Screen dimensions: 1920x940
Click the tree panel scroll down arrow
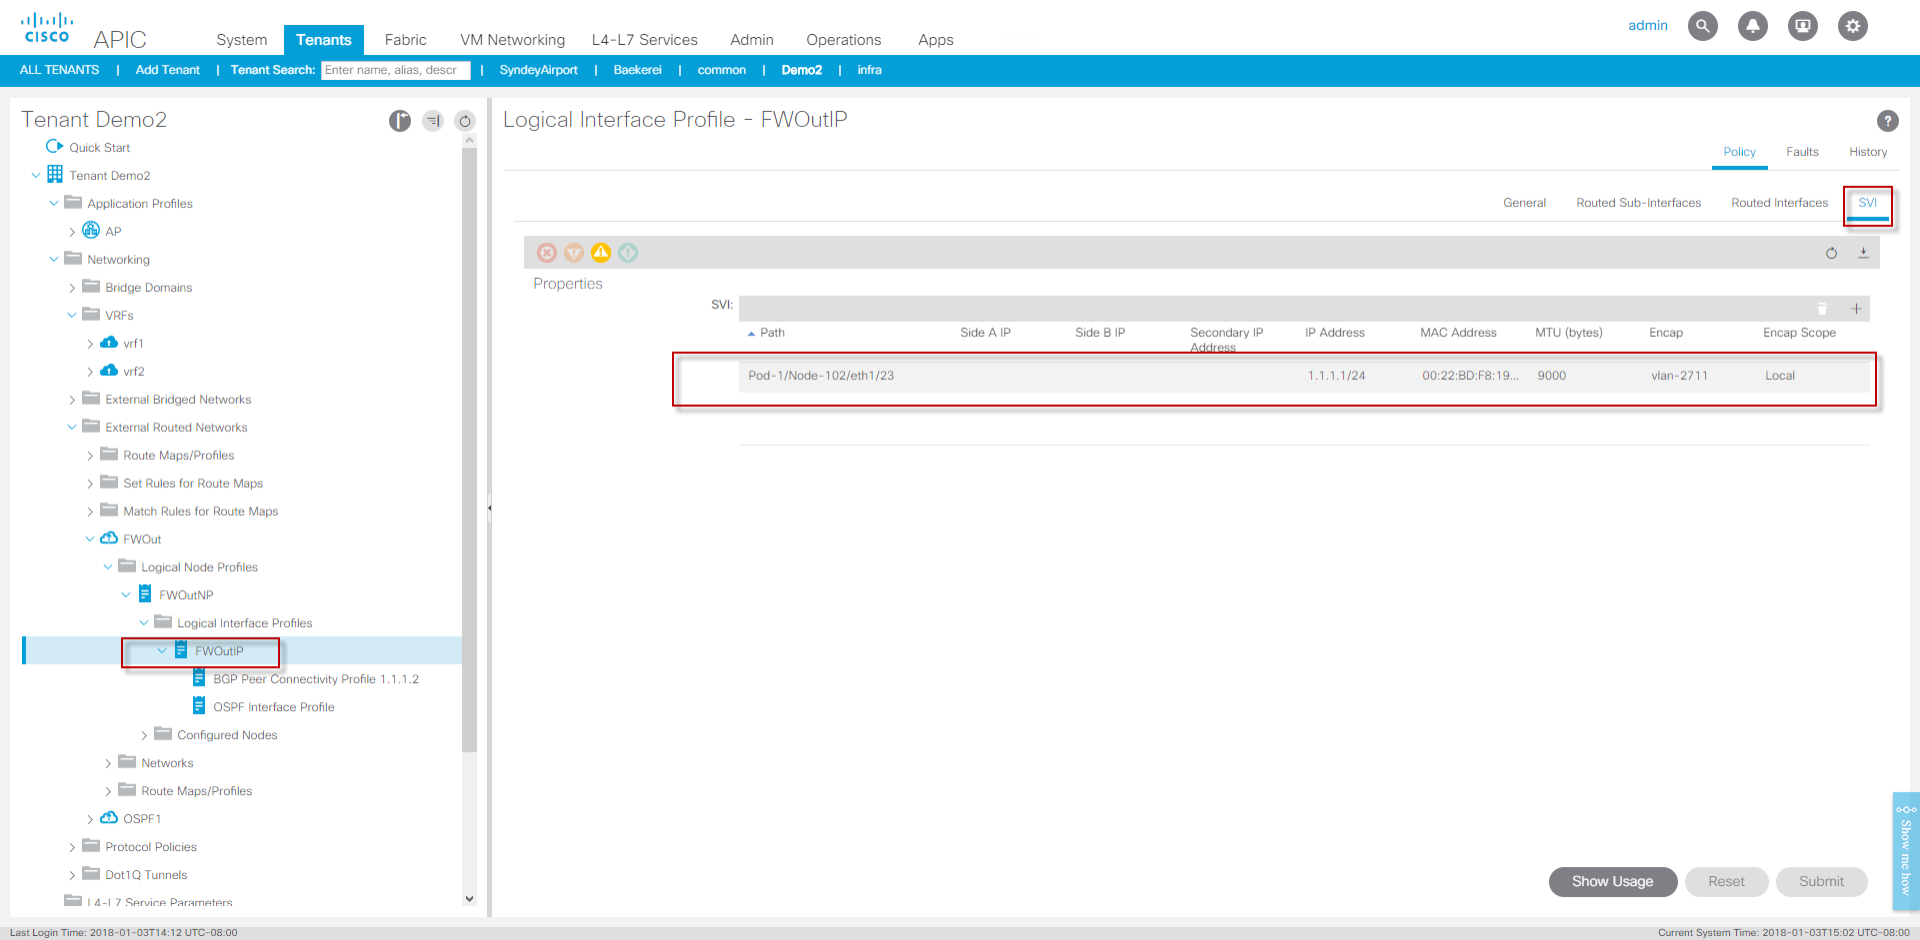pyautogui.click(x=469, y=899)
